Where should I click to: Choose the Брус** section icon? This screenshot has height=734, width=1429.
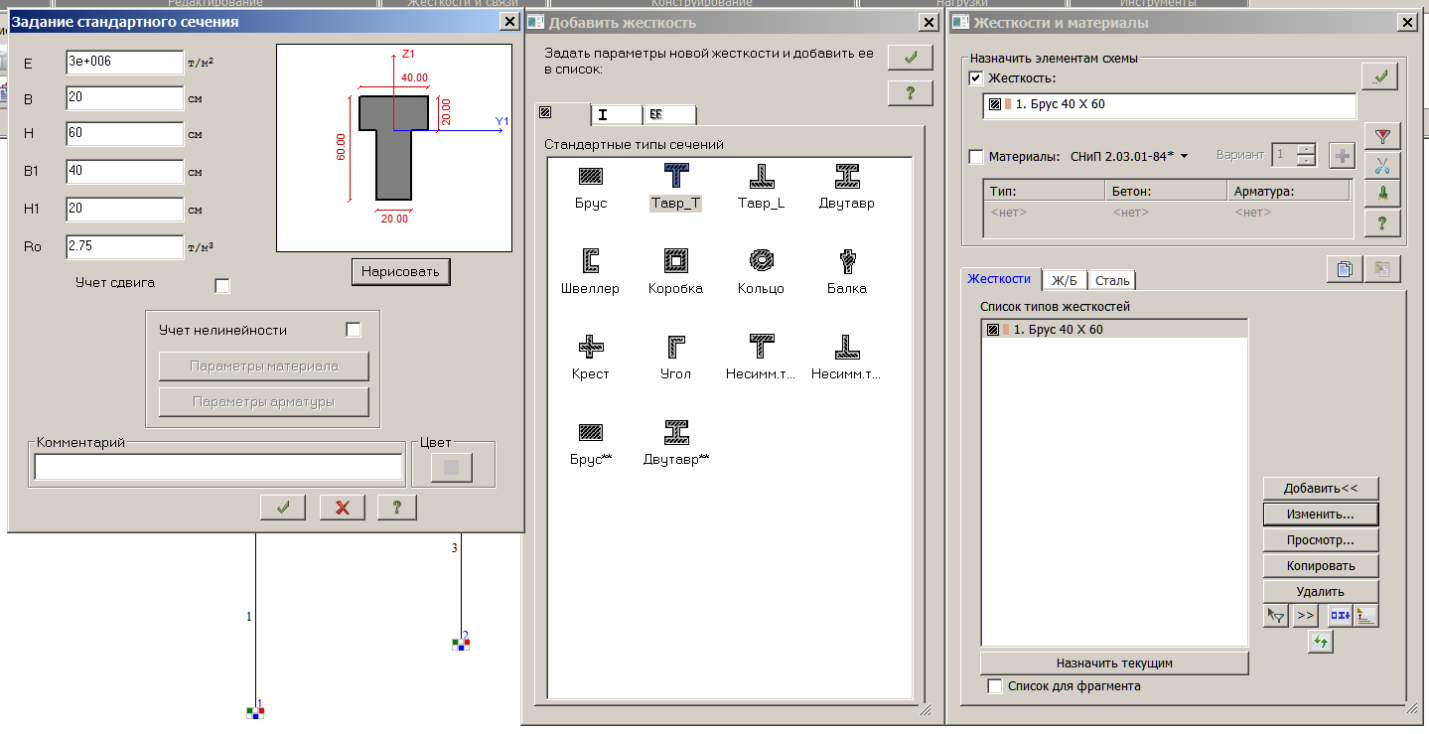pos(590,433)
